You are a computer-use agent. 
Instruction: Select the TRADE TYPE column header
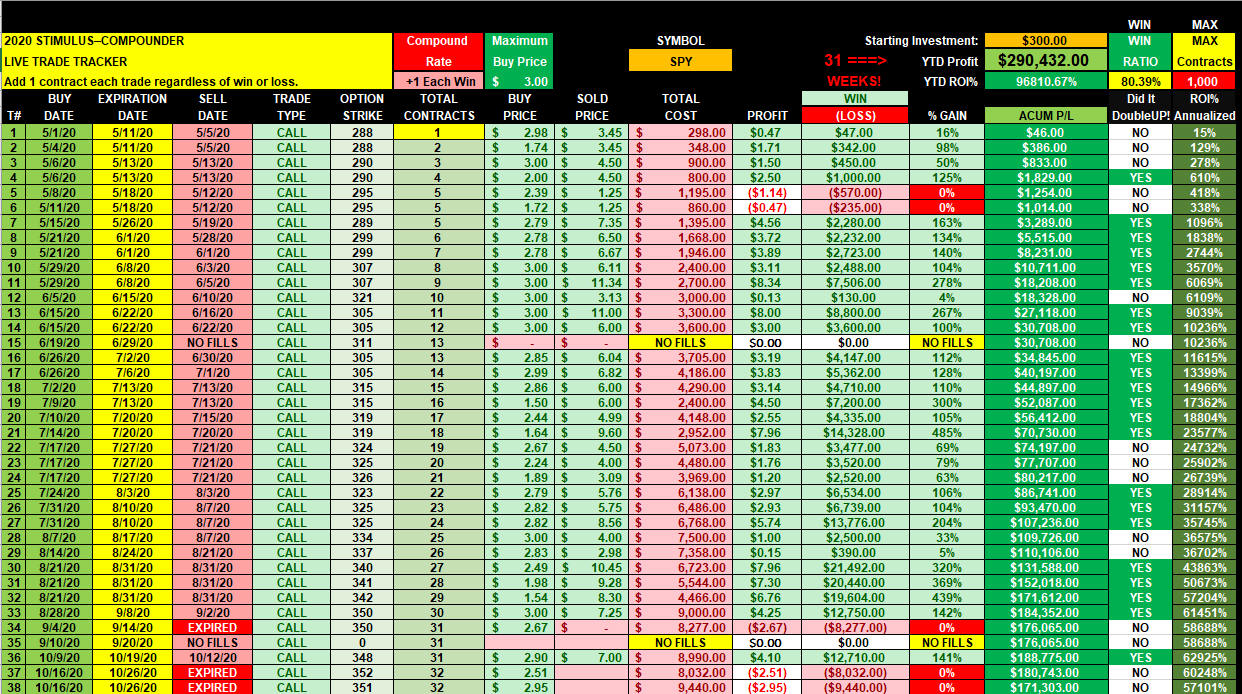click(292, 107)
